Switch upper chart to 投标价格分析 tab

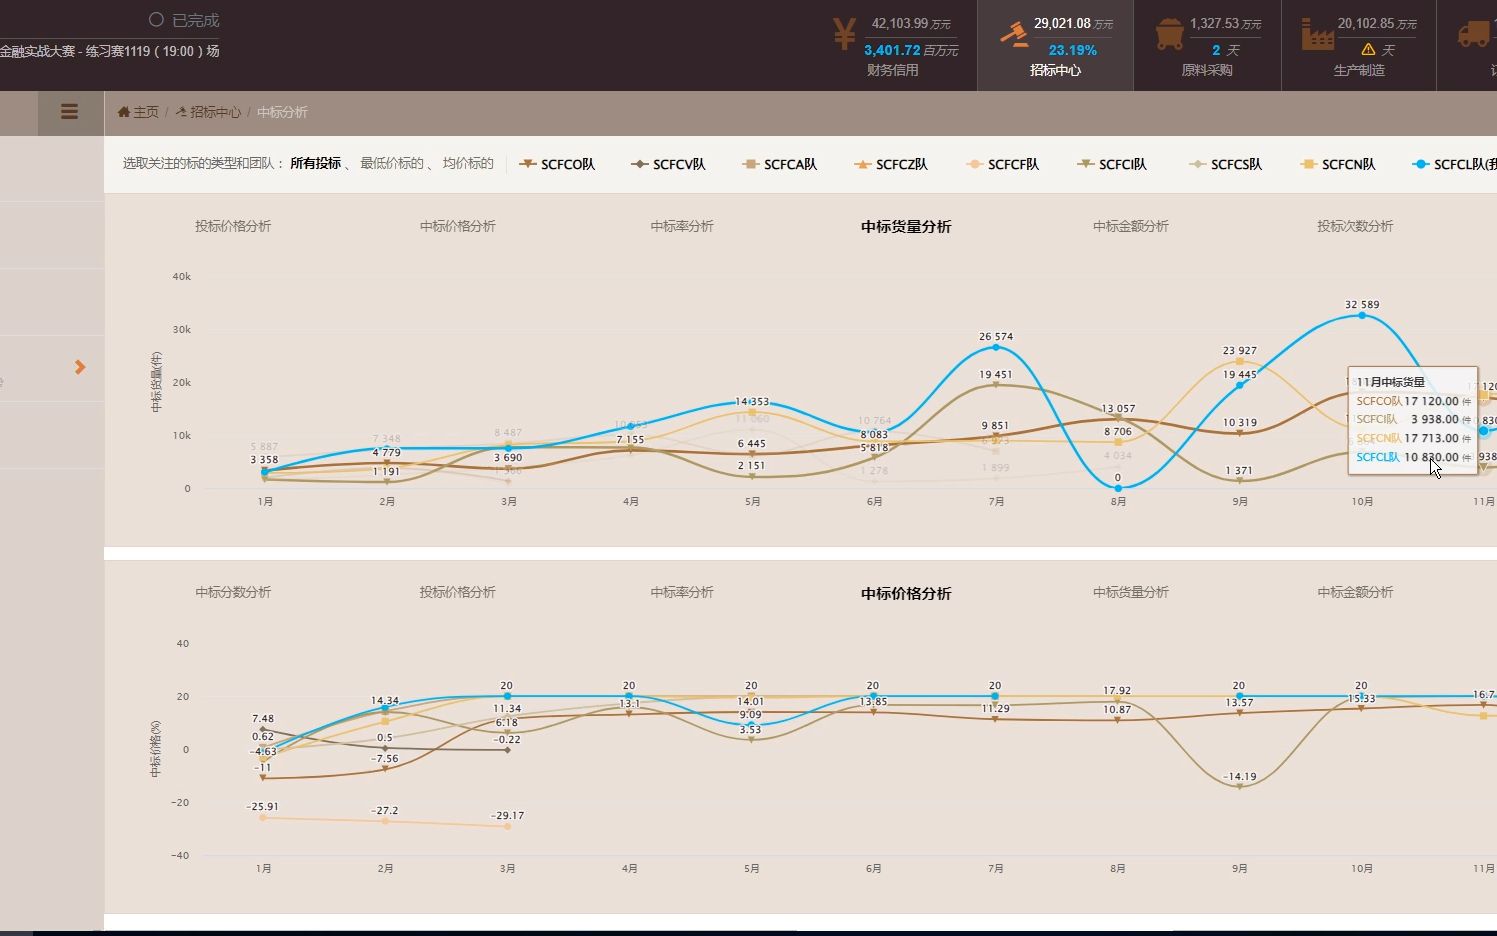(x=233, y=226)
